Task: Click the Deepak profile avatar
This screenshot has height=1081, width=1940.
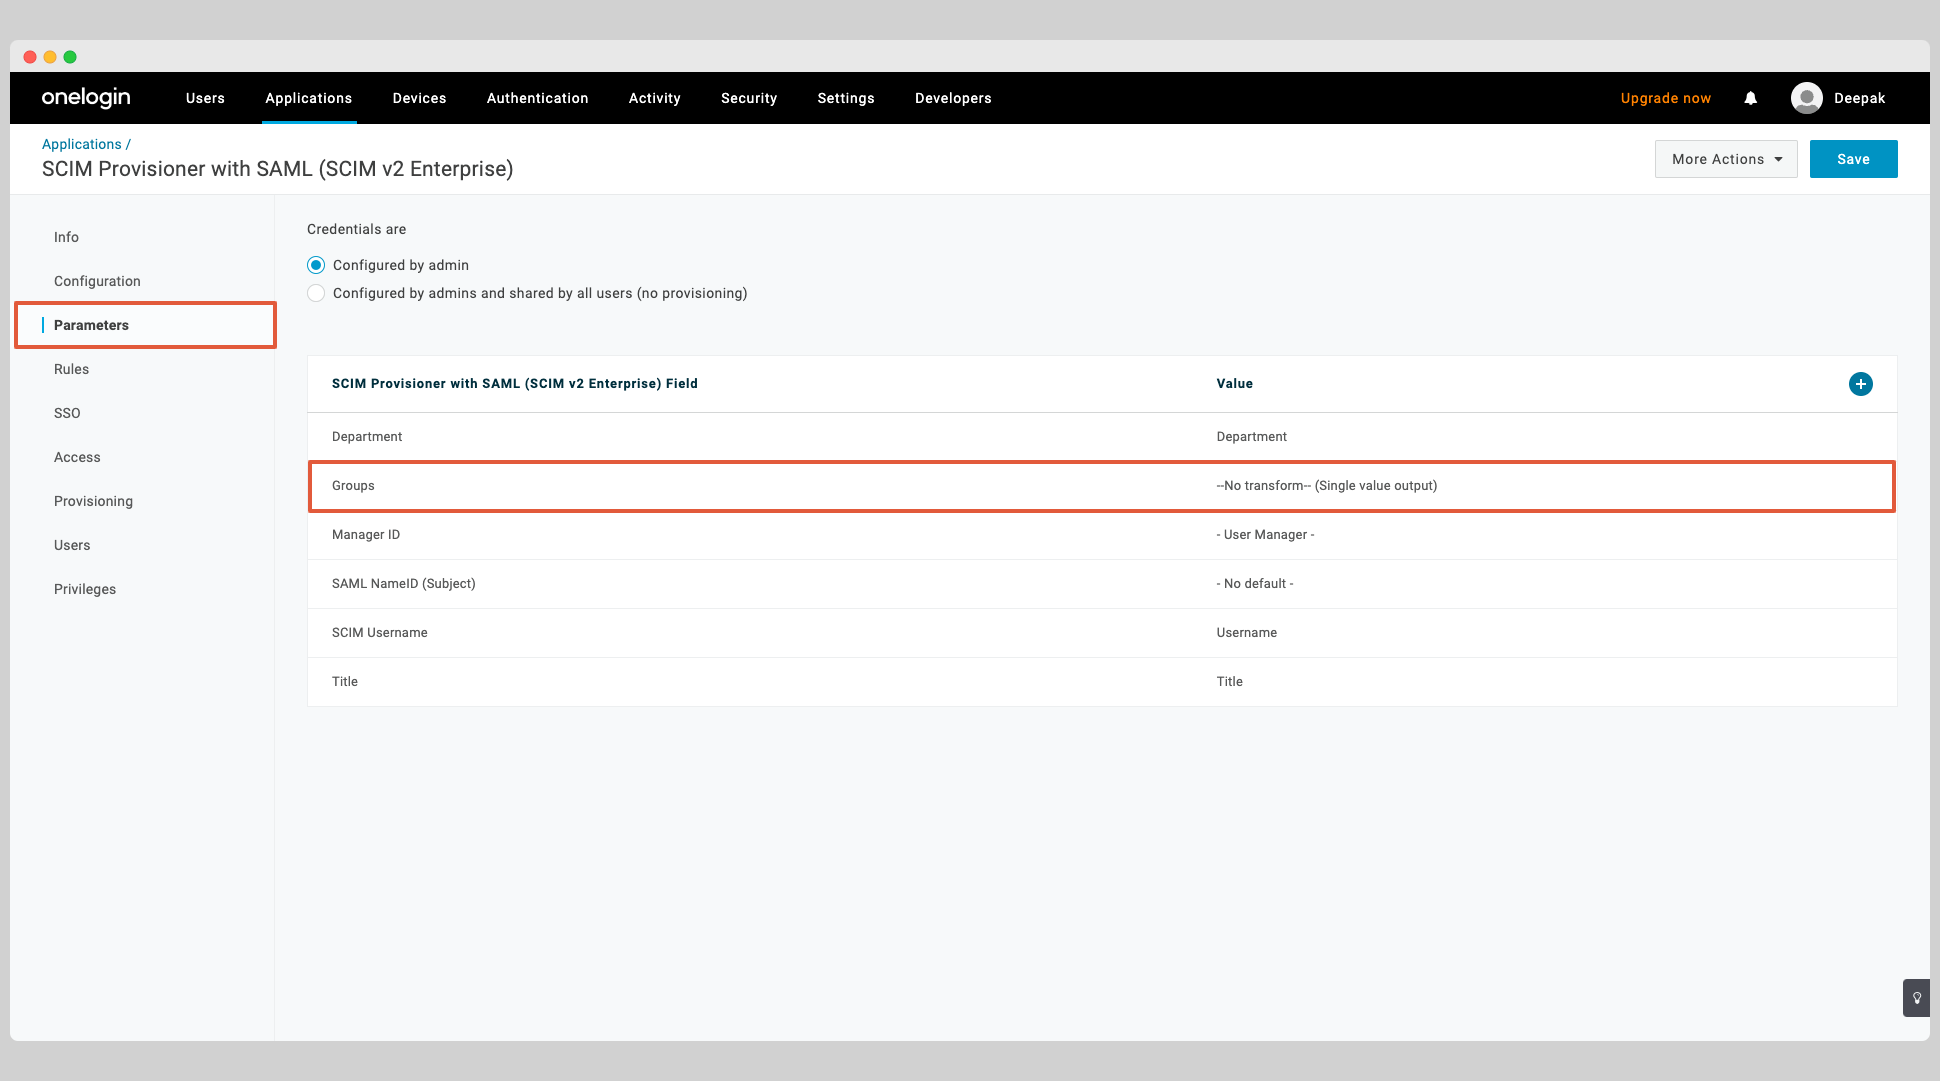Action: point(1807,97)
